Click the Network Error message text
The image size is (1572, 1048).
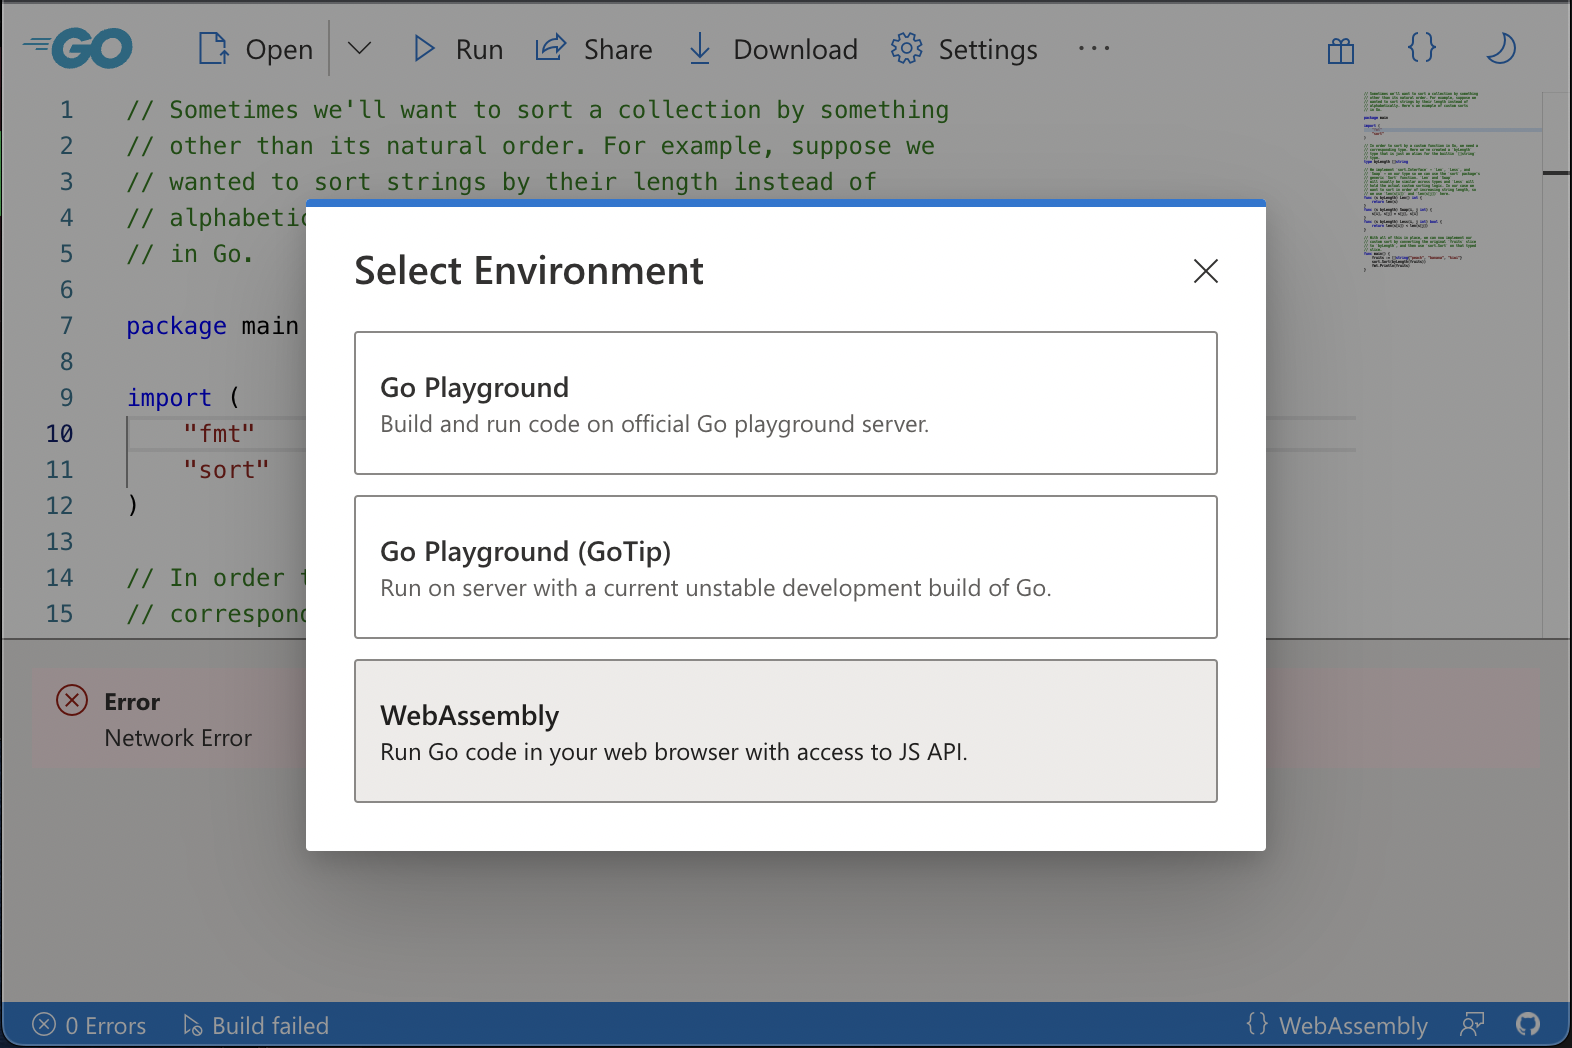click(178, 738)
